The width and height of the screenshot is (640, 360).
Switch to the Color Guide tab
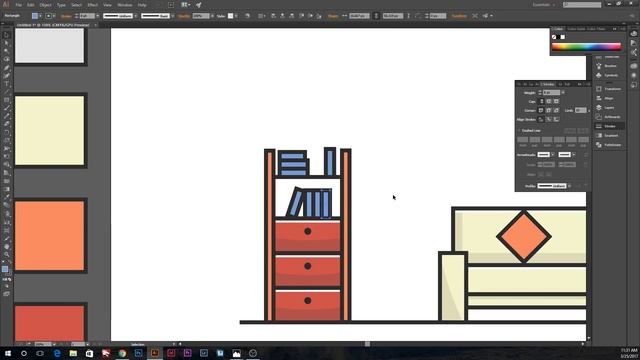pos(576,29)
